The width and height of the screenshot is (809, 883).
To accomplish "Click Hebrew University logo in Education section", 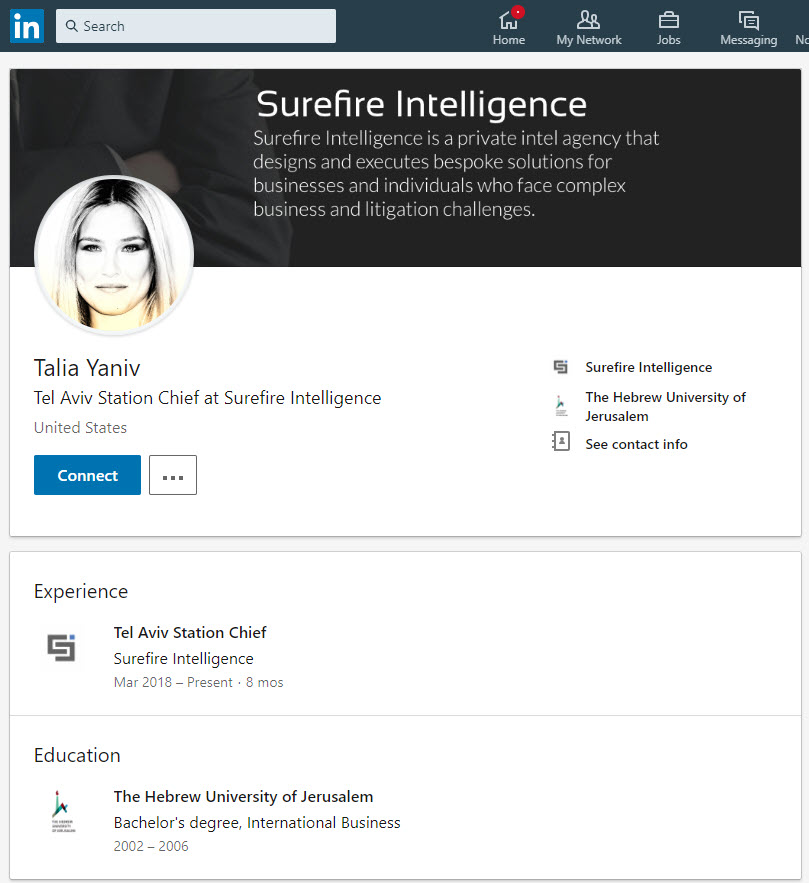I will tap(61, 811).
